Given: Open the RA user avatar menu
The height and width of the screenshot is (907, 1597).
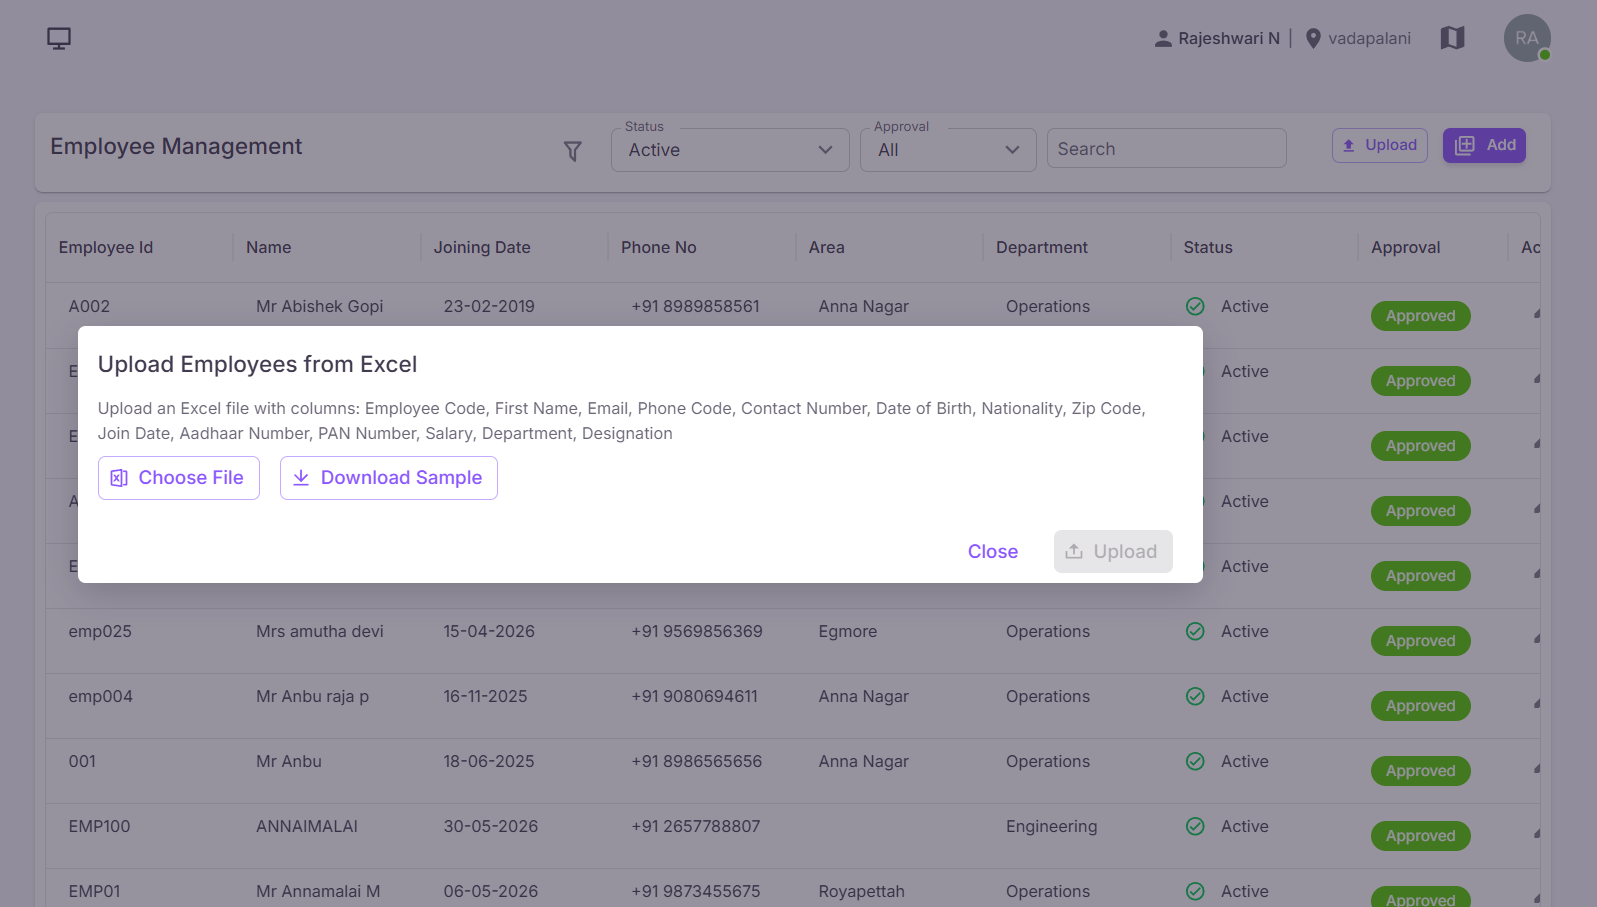Looking at the screenshot, I should click(1527, 38).
